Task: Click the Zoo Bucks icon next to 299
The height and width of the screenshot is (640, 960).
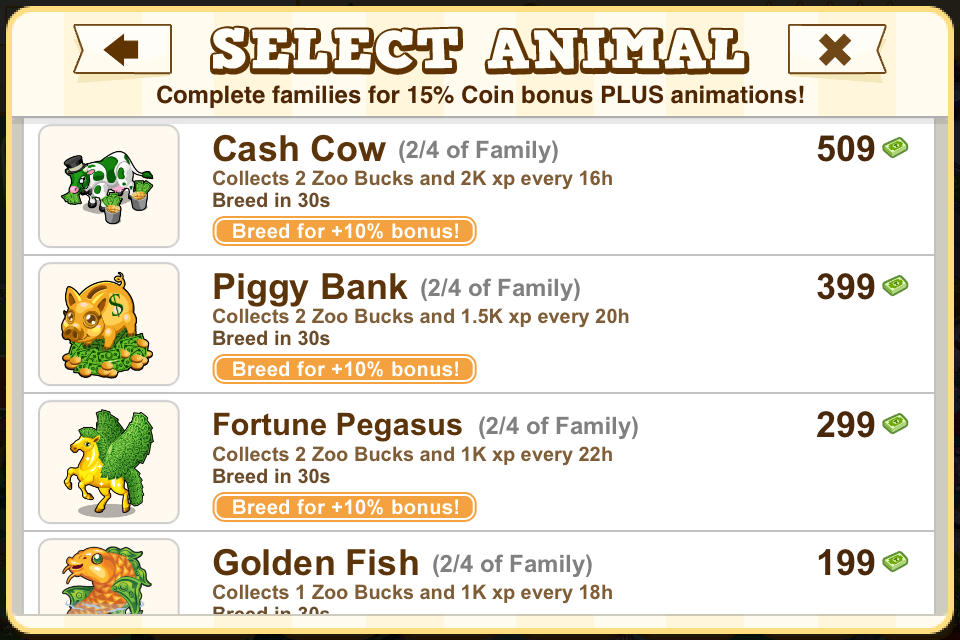Action: [x=895, y=423]
